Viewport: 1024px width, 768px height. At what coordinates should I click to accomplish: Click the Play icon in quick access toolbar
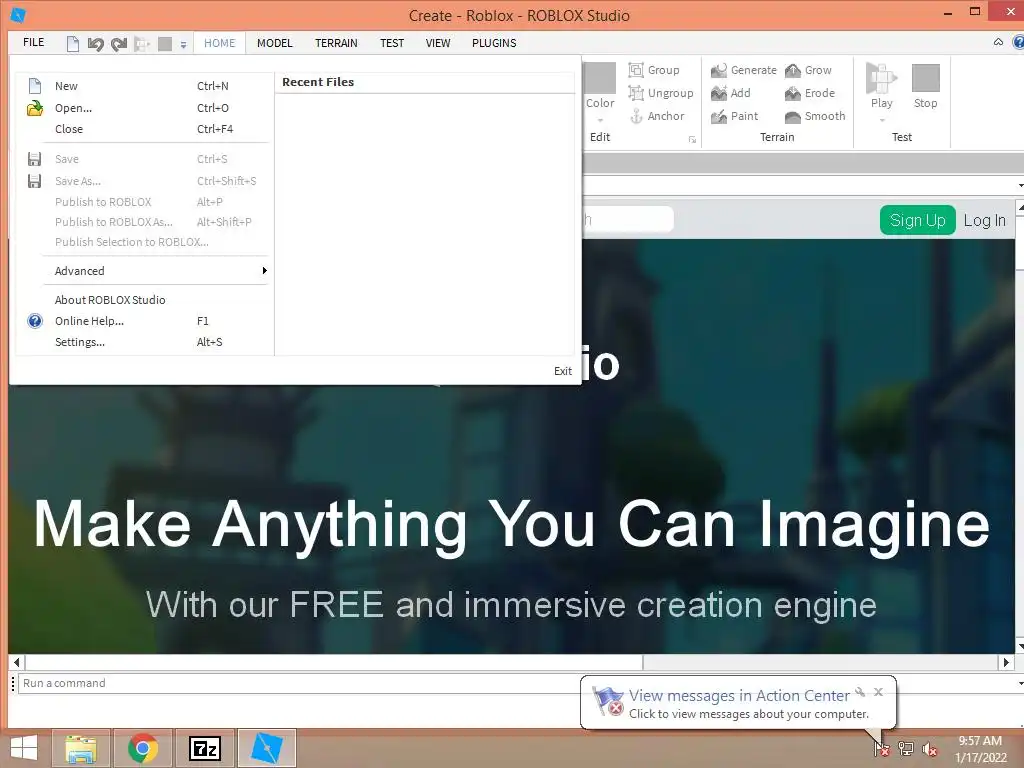click(142, 44)
